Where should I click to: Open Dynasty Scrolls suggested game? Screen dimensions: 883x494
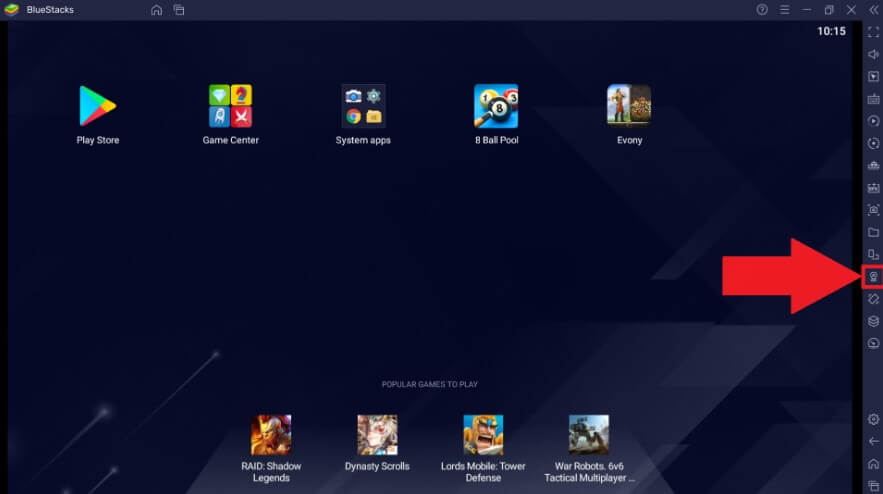377,435
